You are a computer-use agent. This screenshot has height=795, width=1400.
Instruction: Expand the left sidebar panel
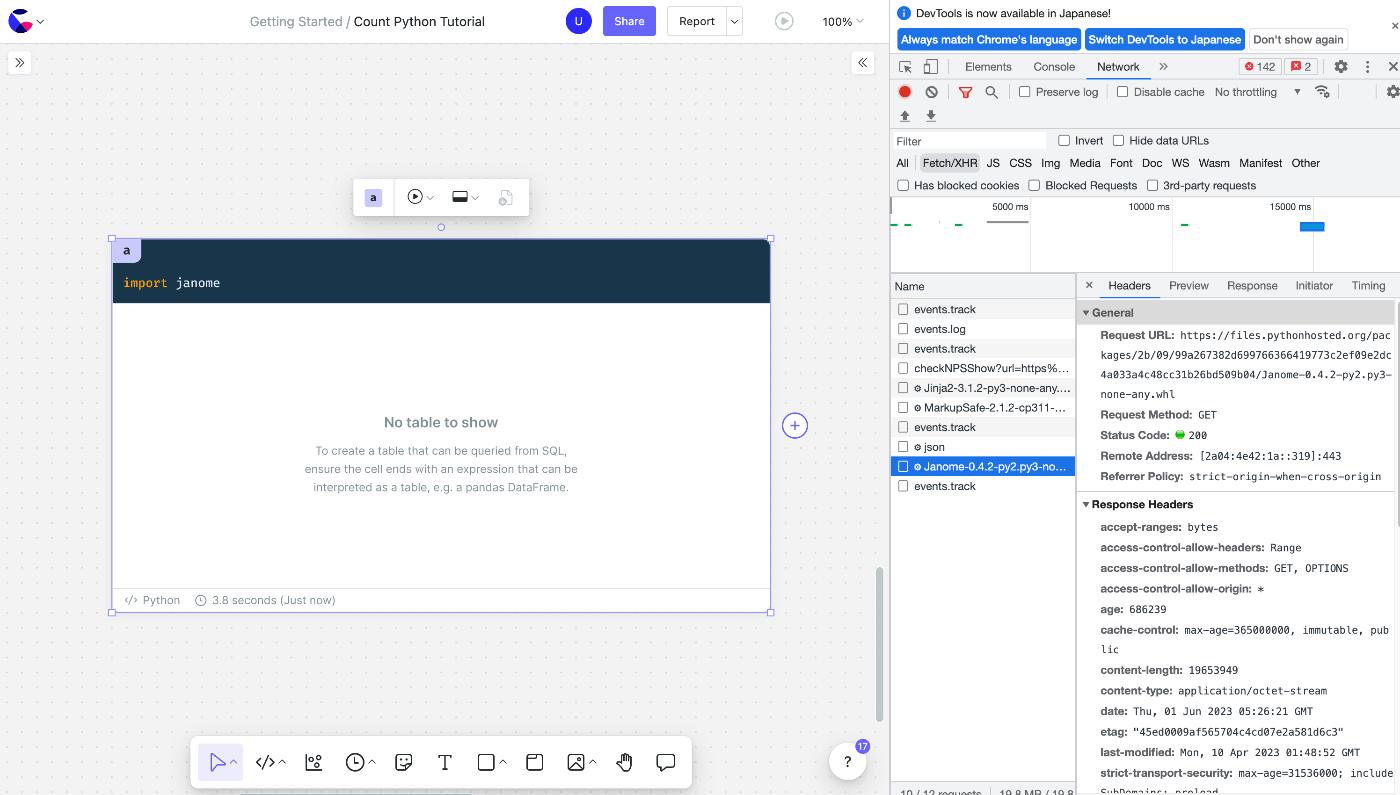[20, 63]
